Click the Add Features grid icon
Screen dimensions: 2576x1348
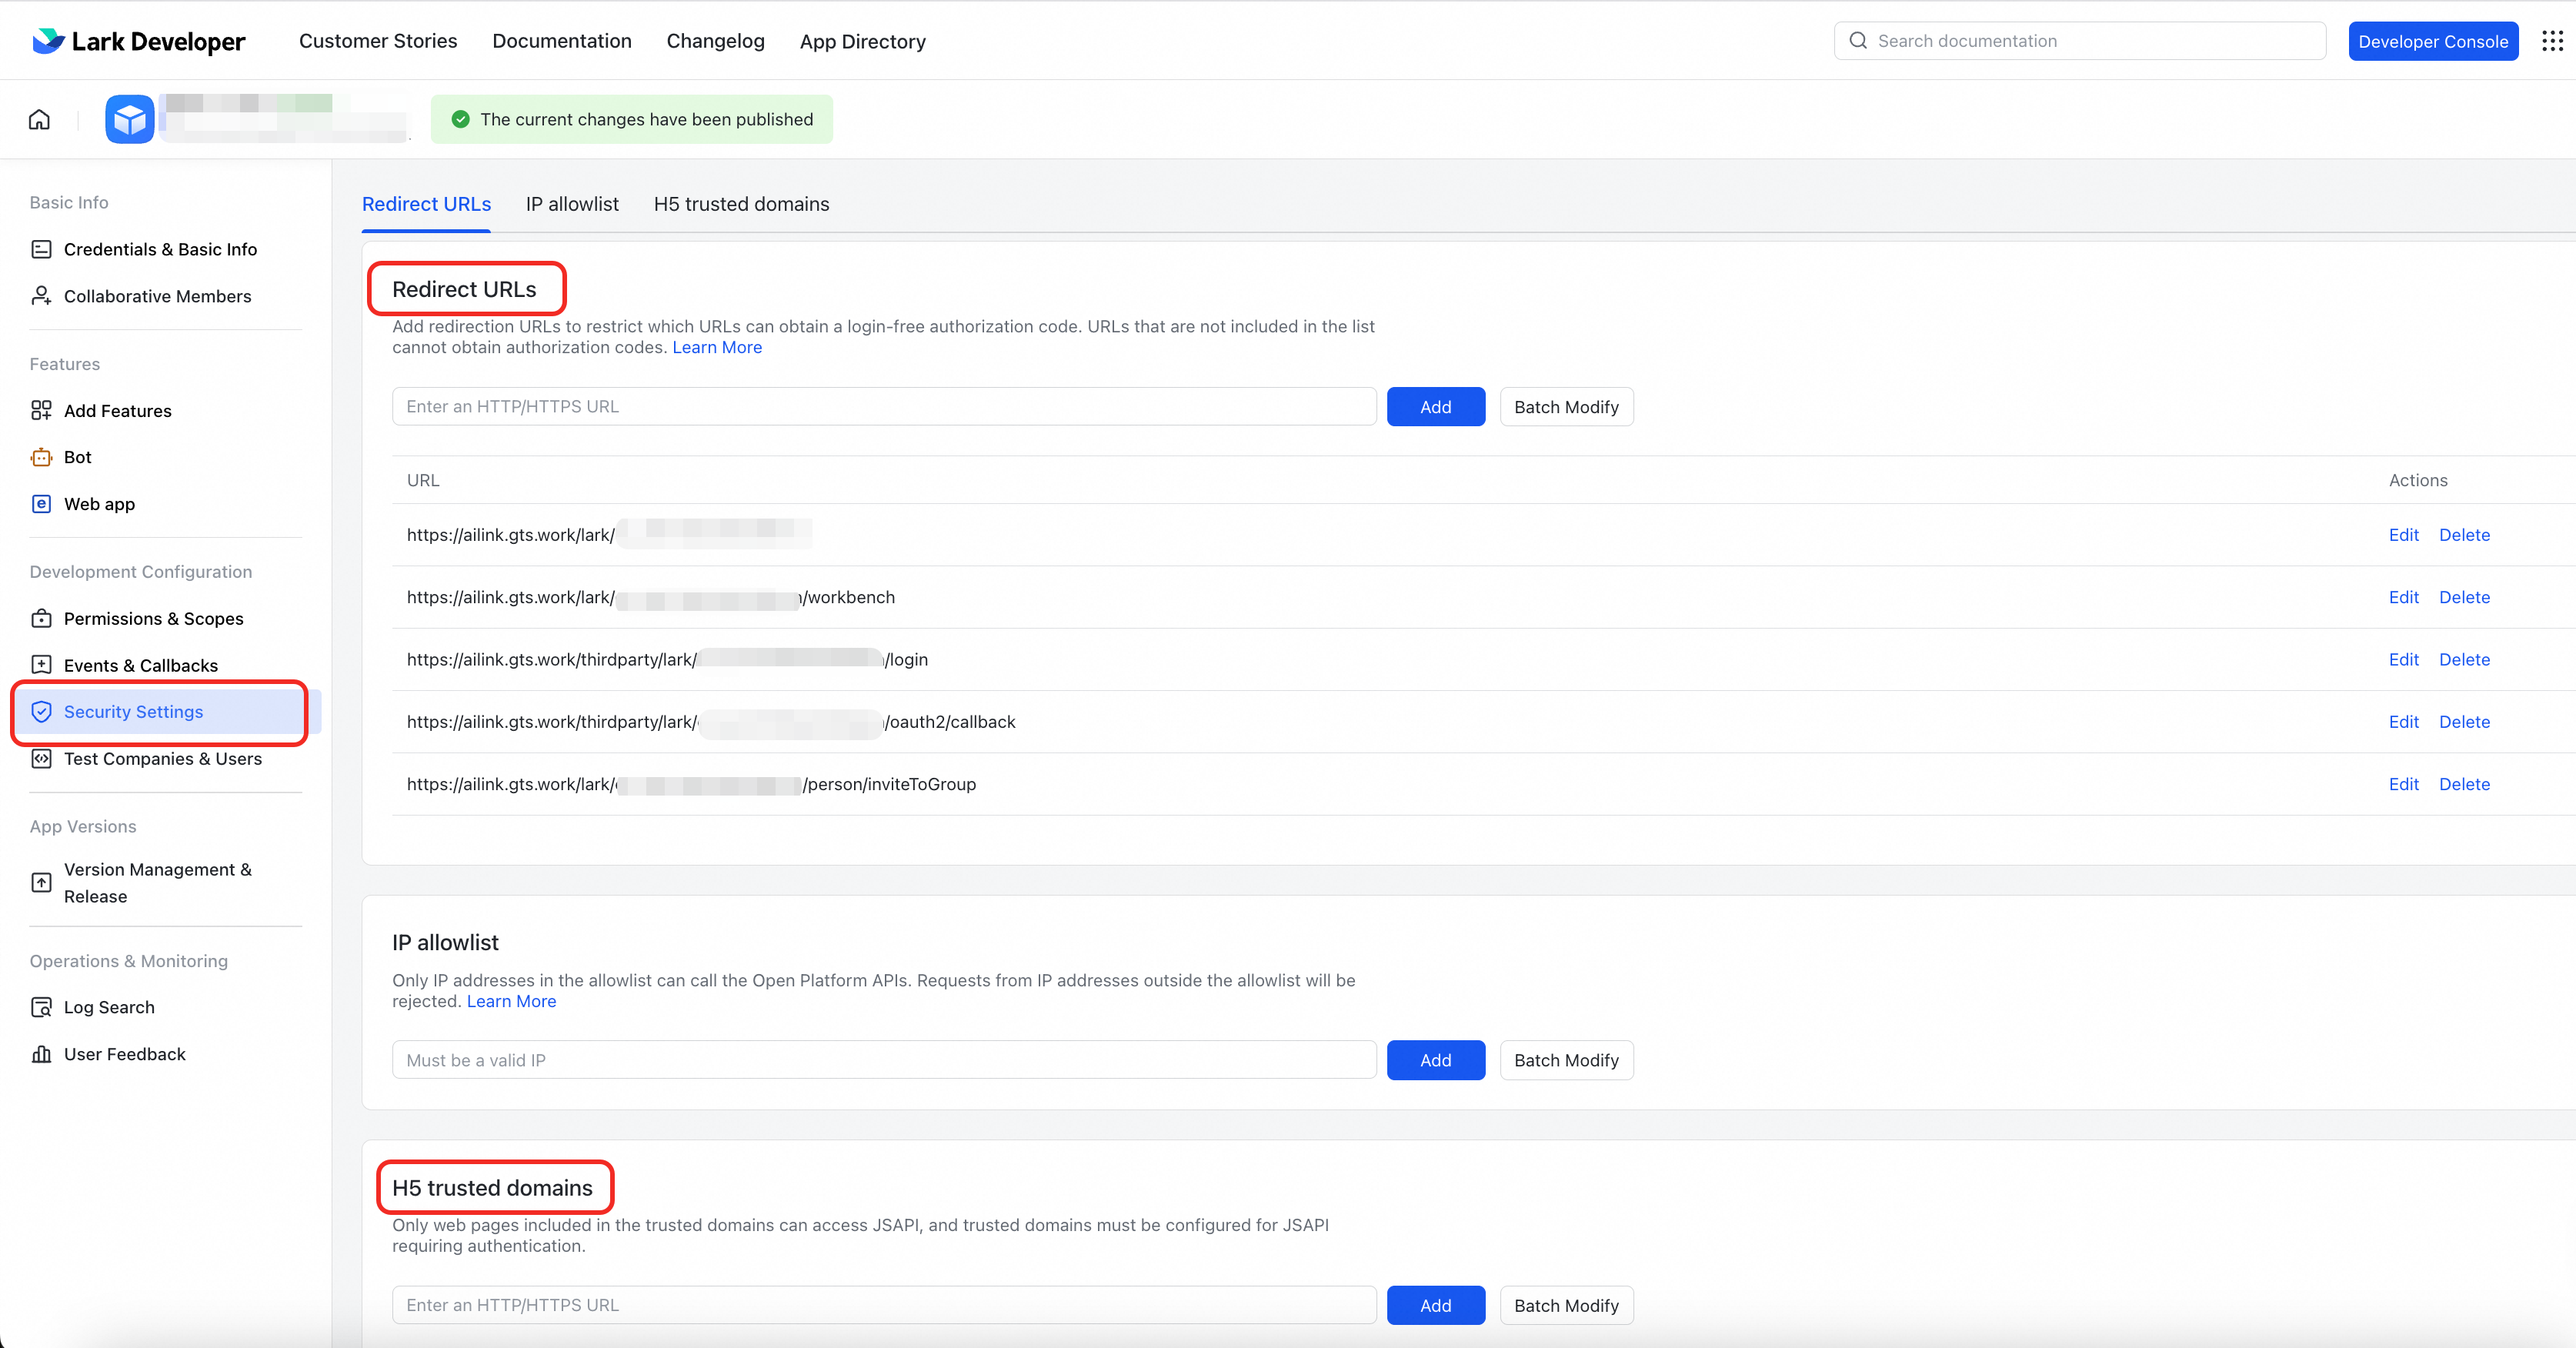41,410
